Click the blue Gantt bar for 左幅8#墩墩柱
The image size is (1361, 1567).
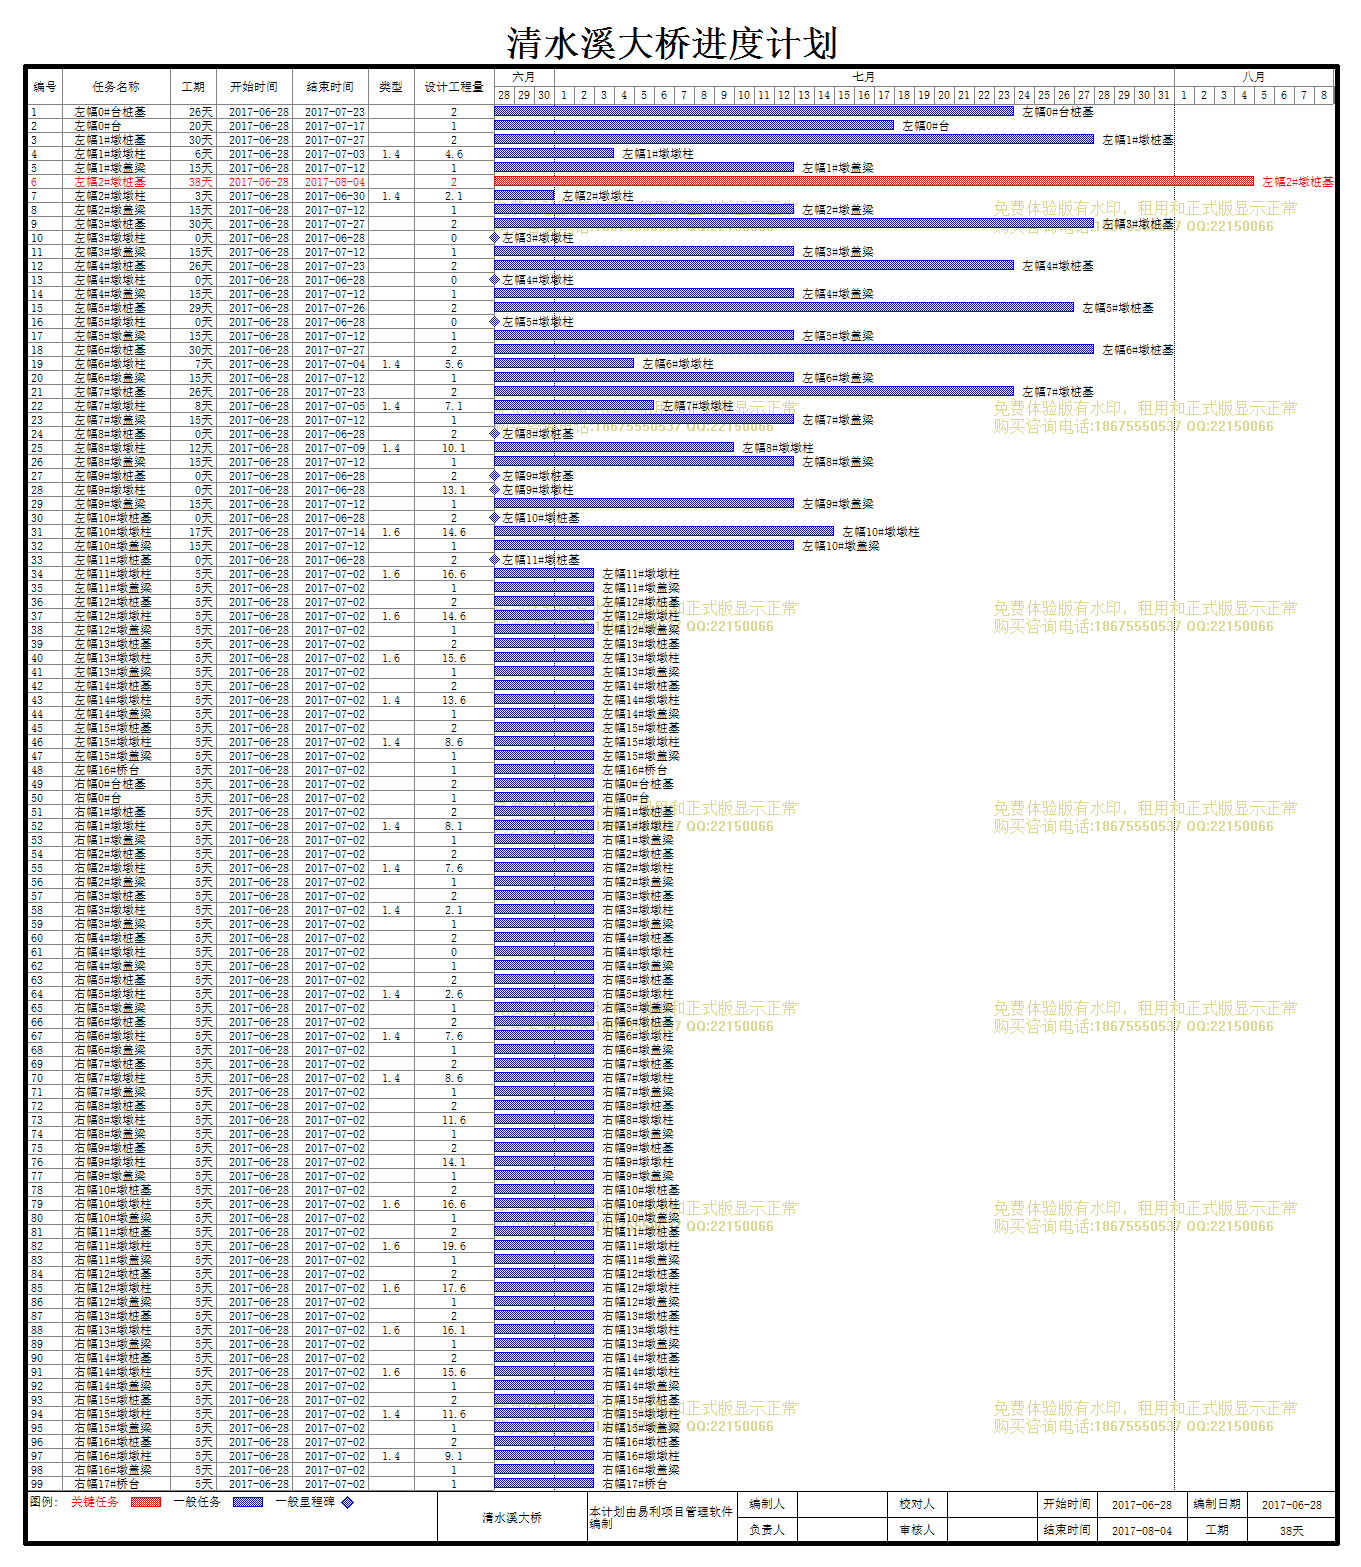(x=614, y=448)
